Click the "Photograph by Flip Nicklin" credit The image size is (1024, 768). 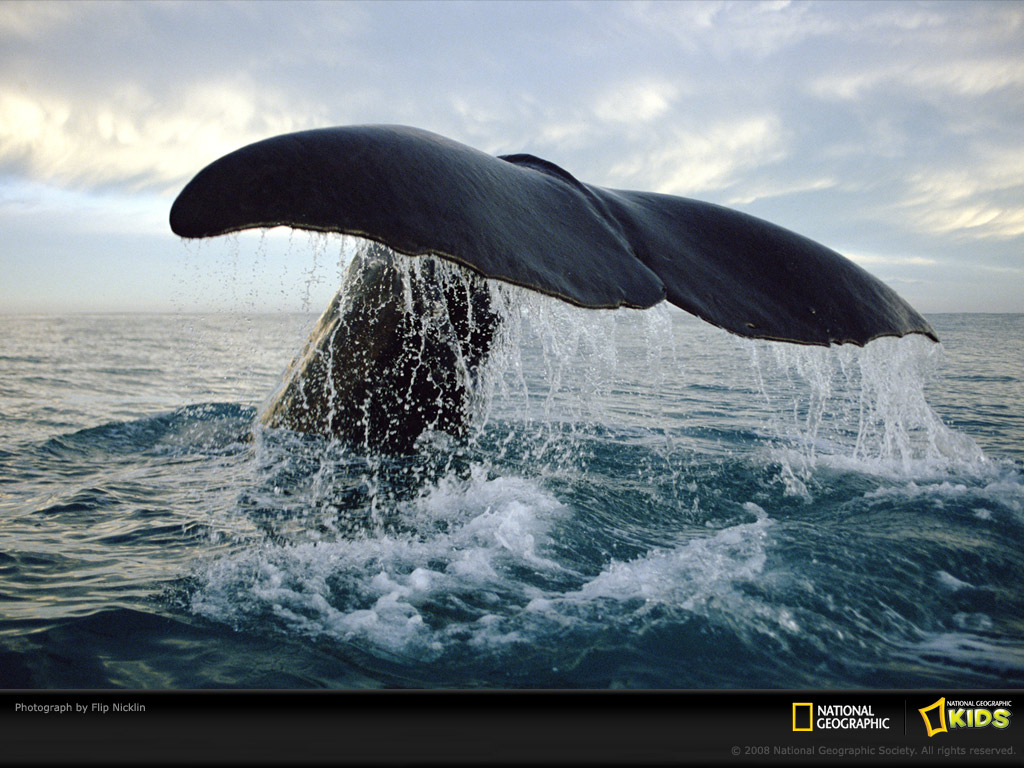(80, 707)
